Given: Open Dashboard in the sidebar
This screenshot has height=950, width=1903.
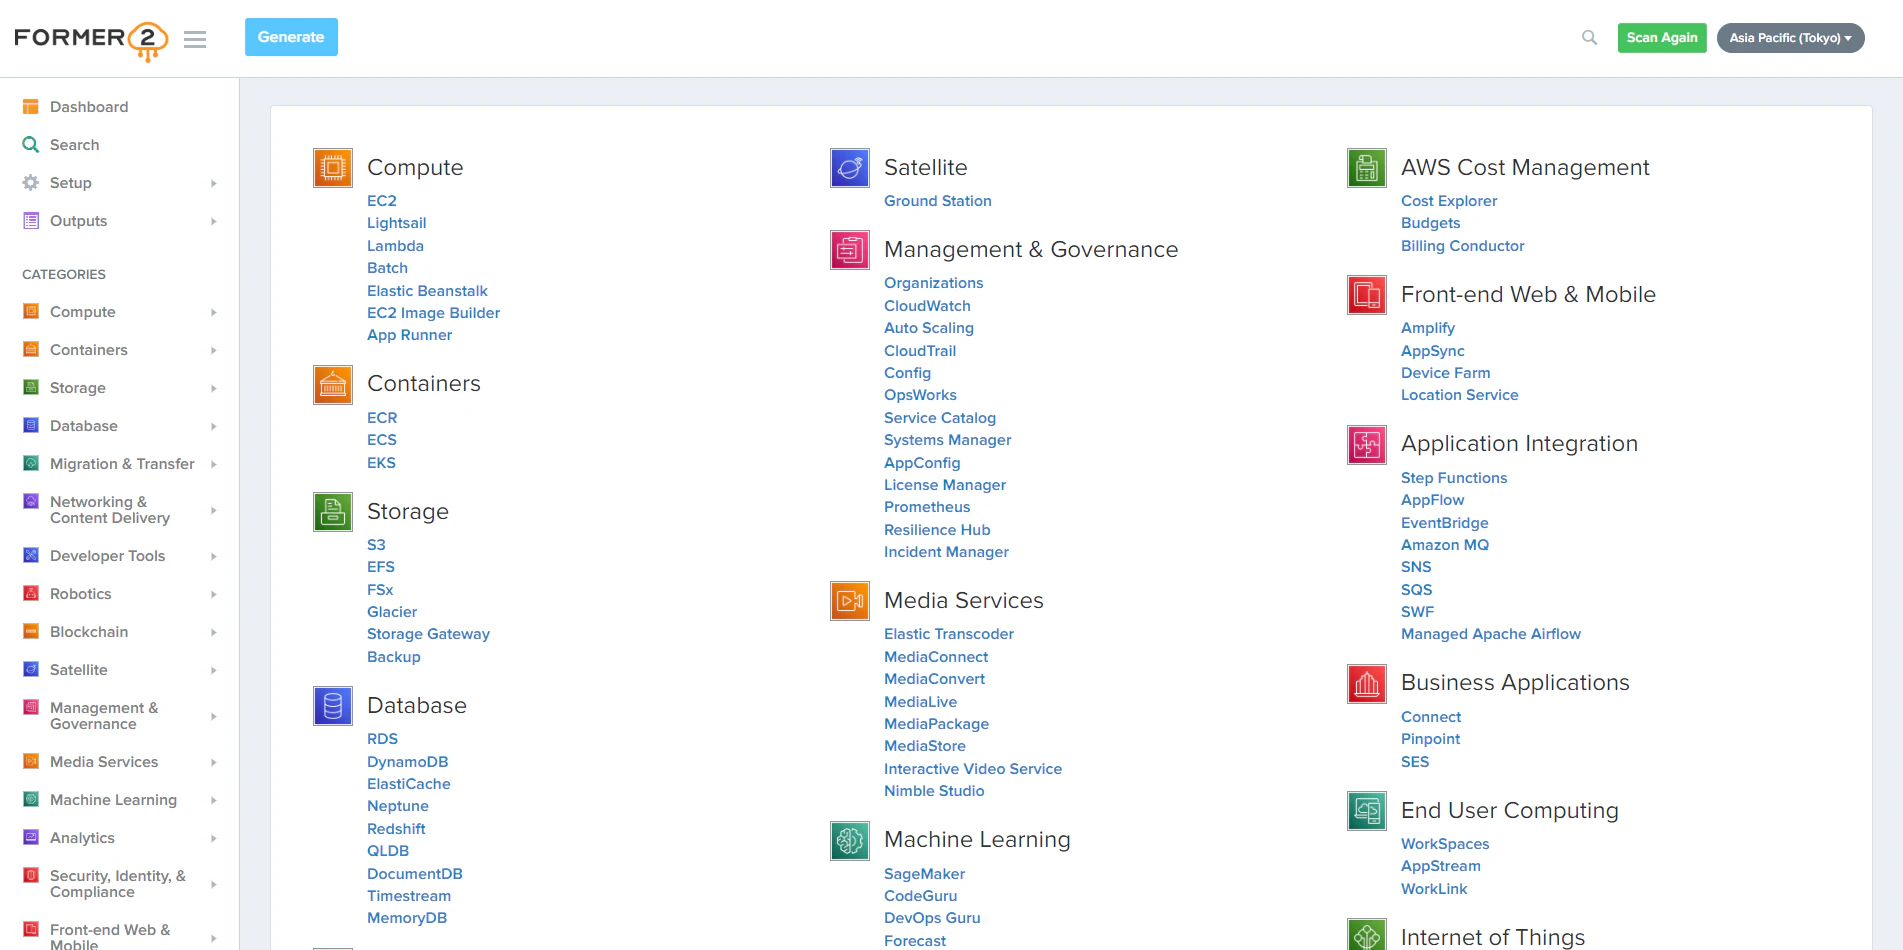Looking at the screenshot, I should click(89, 107).
